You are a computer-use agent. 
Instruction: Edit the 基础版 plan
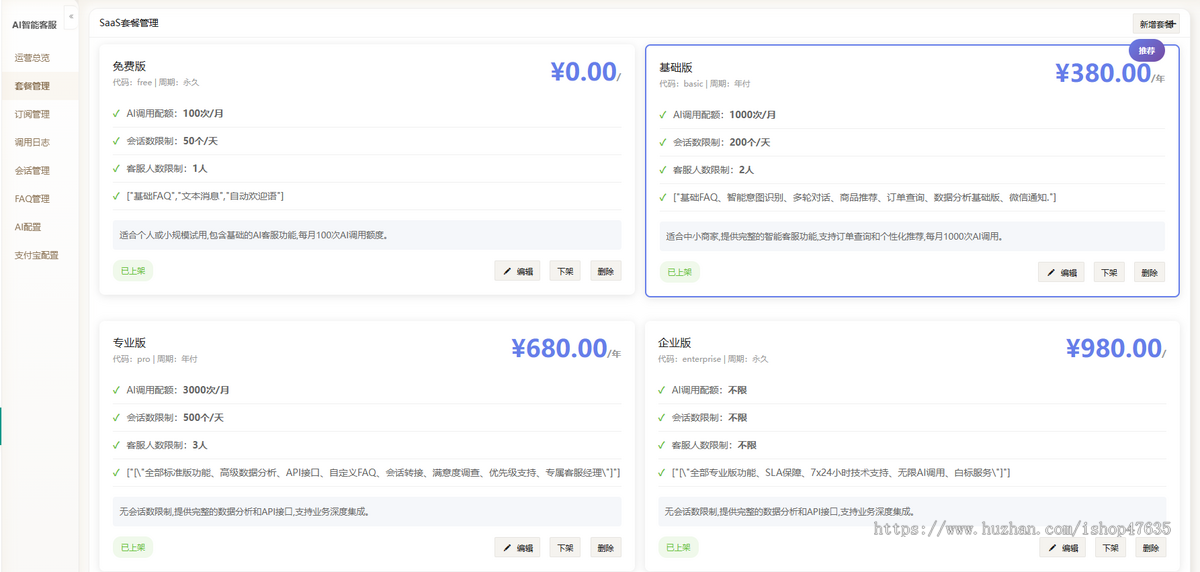[1061, 272]
